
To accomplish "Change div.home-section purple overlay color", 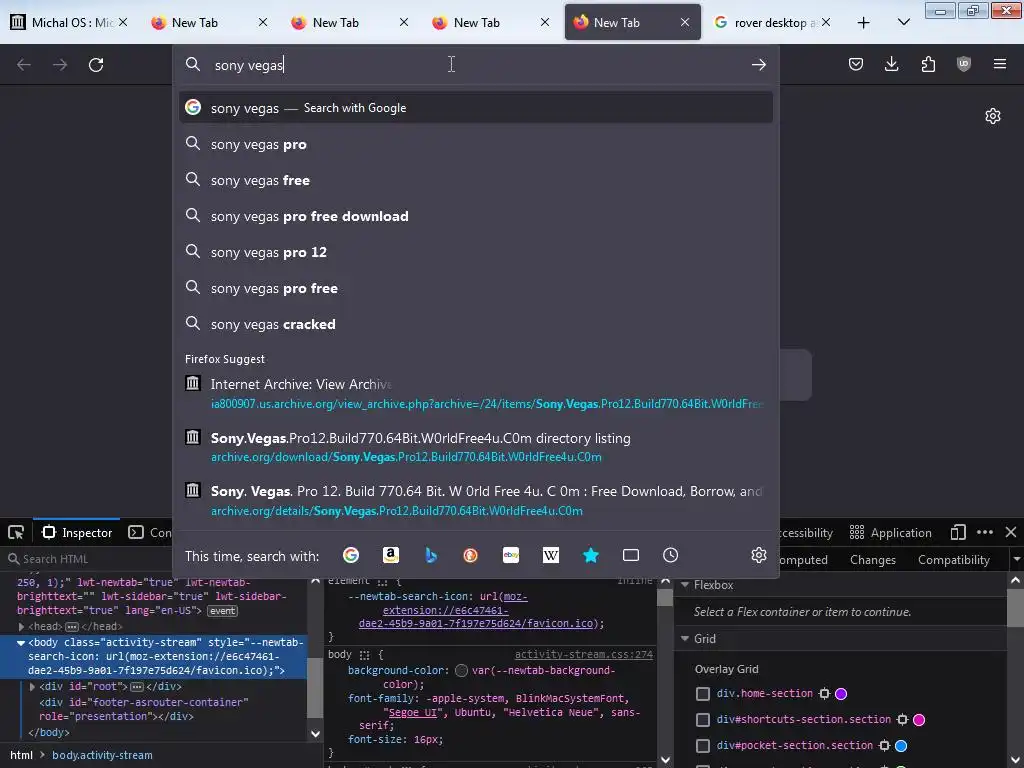I will pyautogui.click(x=841, y=694).
